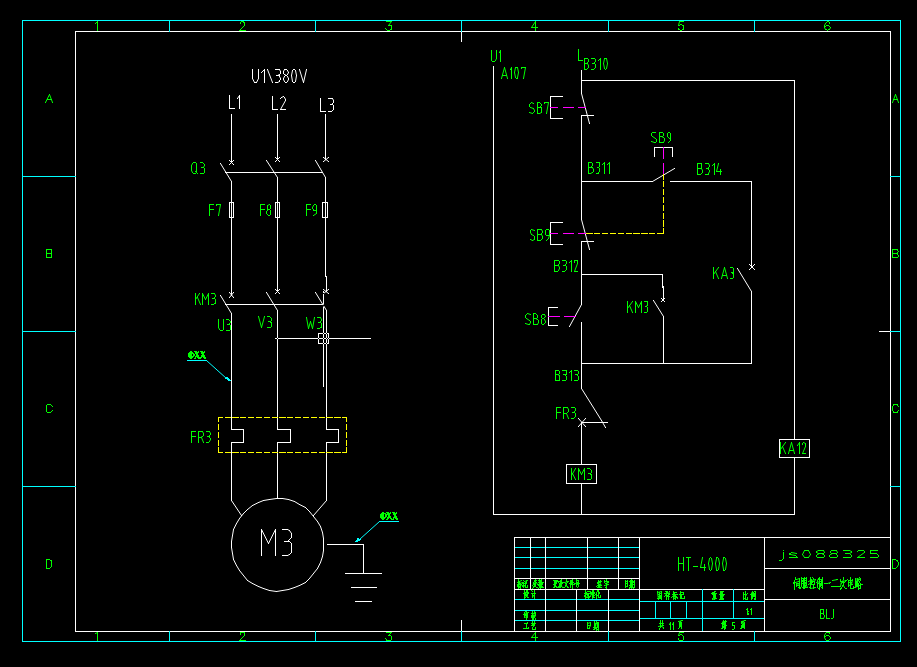This screenshot has height=667, width=917.
Task: Select the 比例 scale header cell
Action: 749,596
